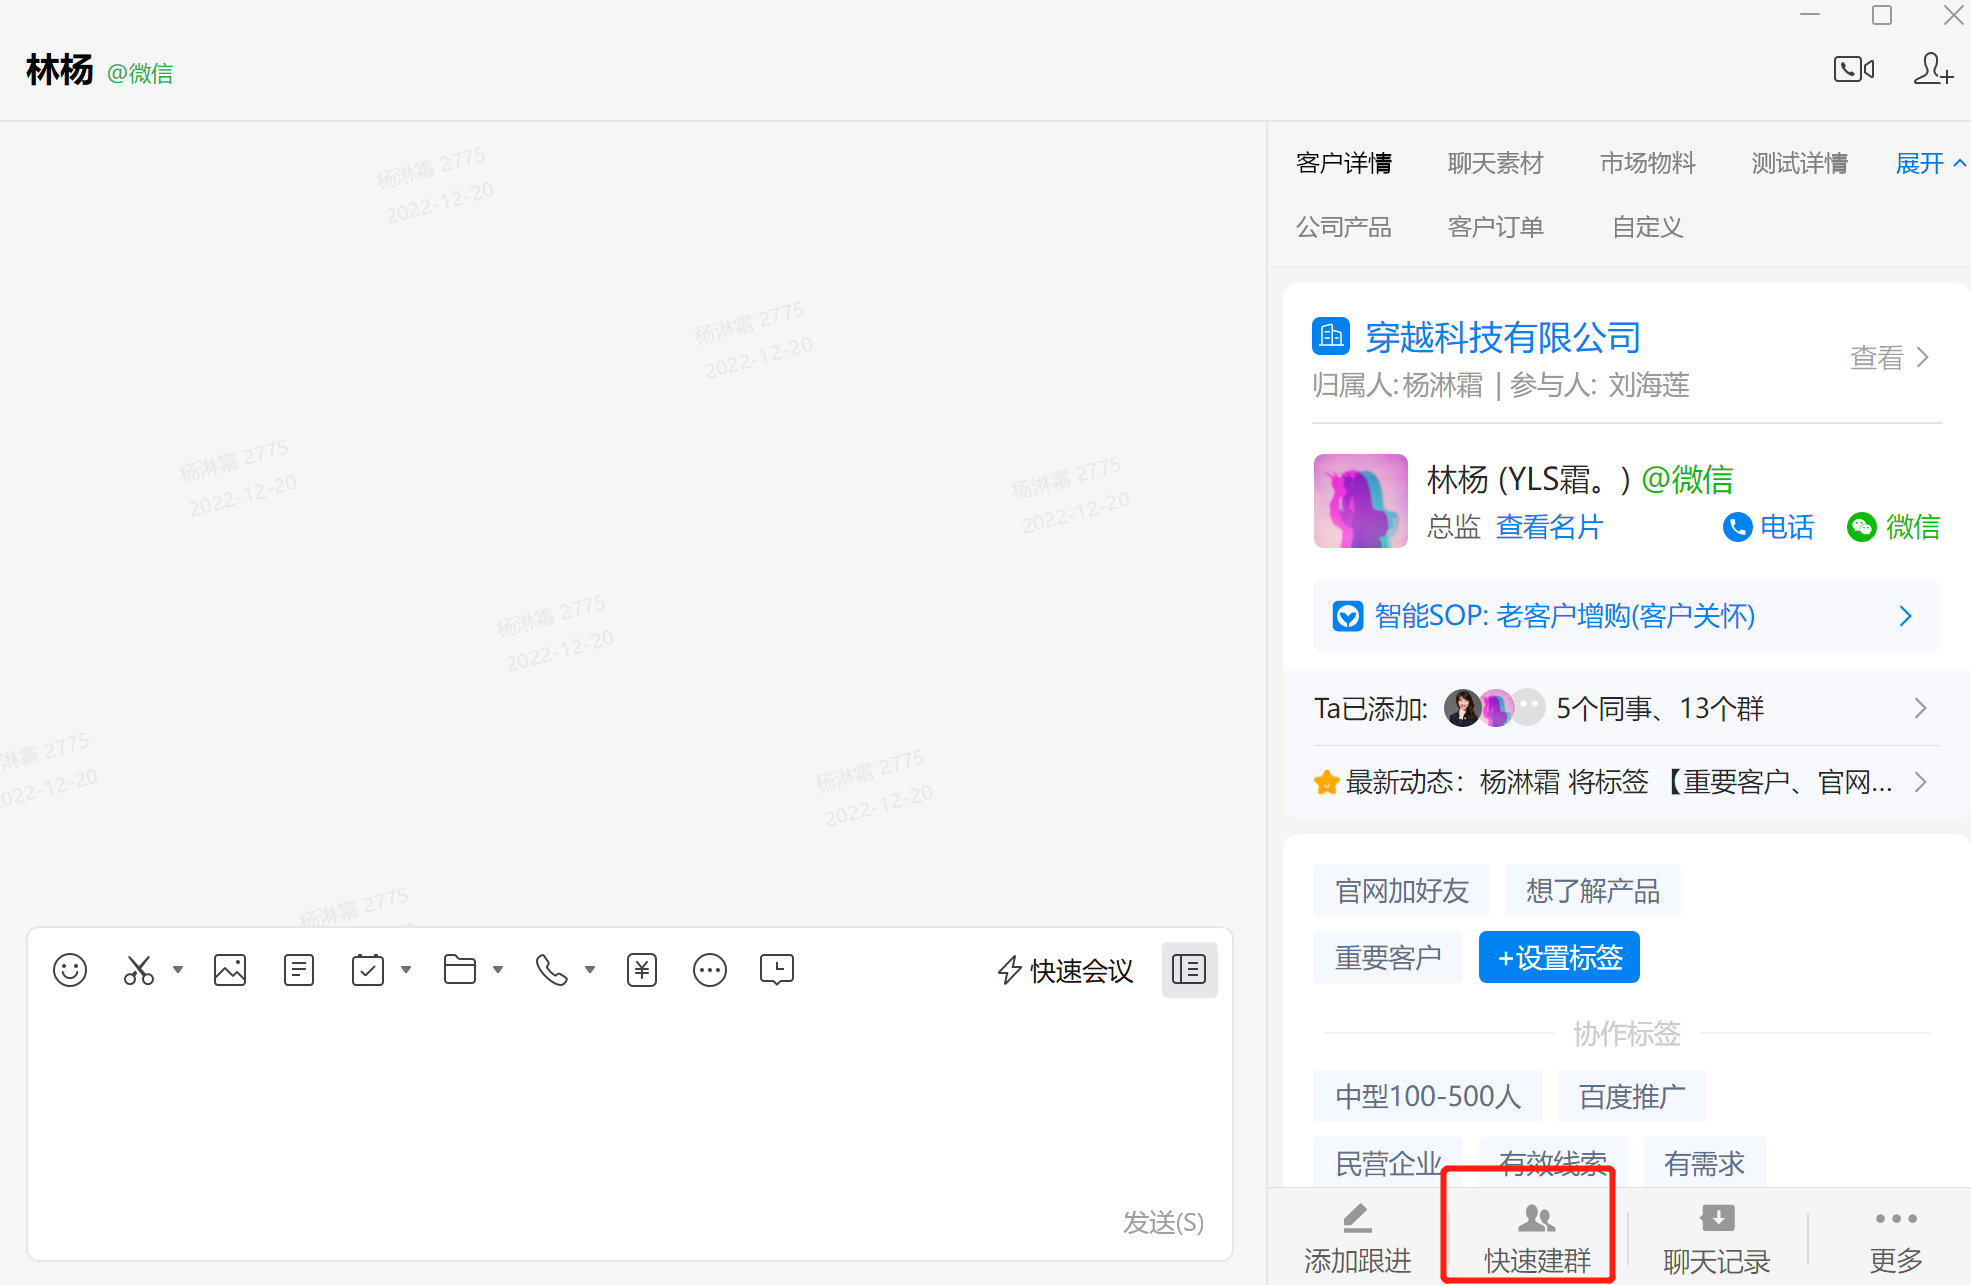Expand the folder options dropdown arrow

(498, 970)
